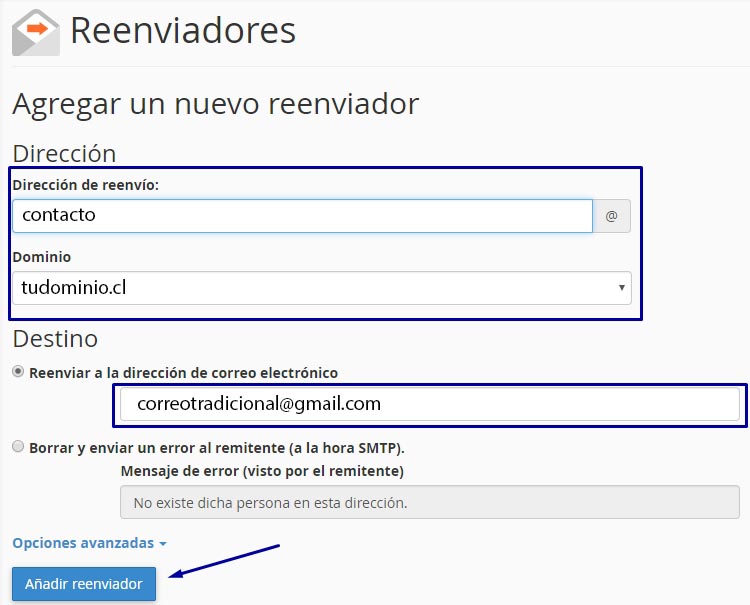
Task: Click the @ symbol addon
Action: [x=611, y=216]
